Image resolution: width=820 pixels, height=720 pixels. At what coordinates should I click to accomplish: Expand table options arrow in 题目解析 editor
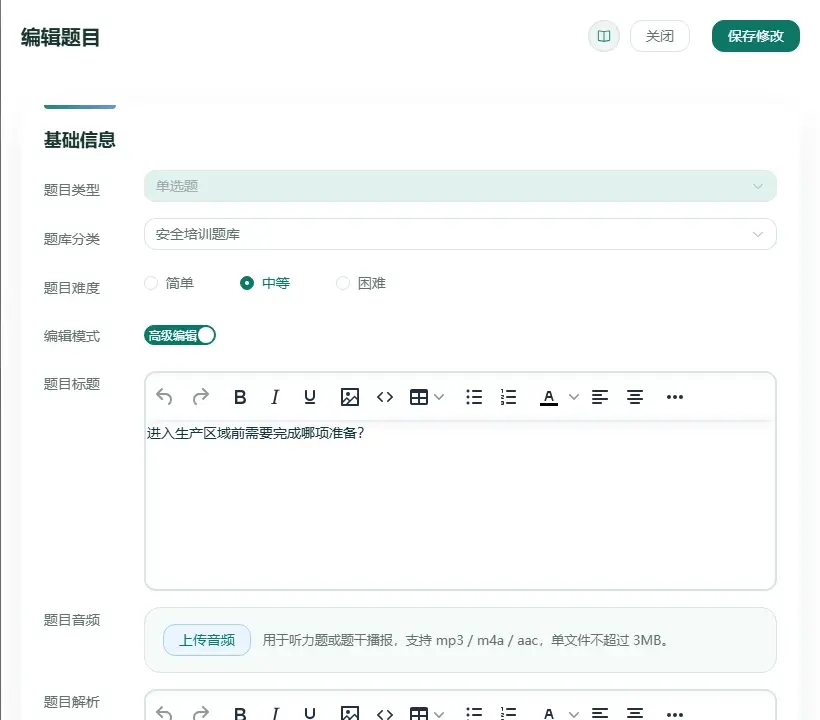(439, 714)
